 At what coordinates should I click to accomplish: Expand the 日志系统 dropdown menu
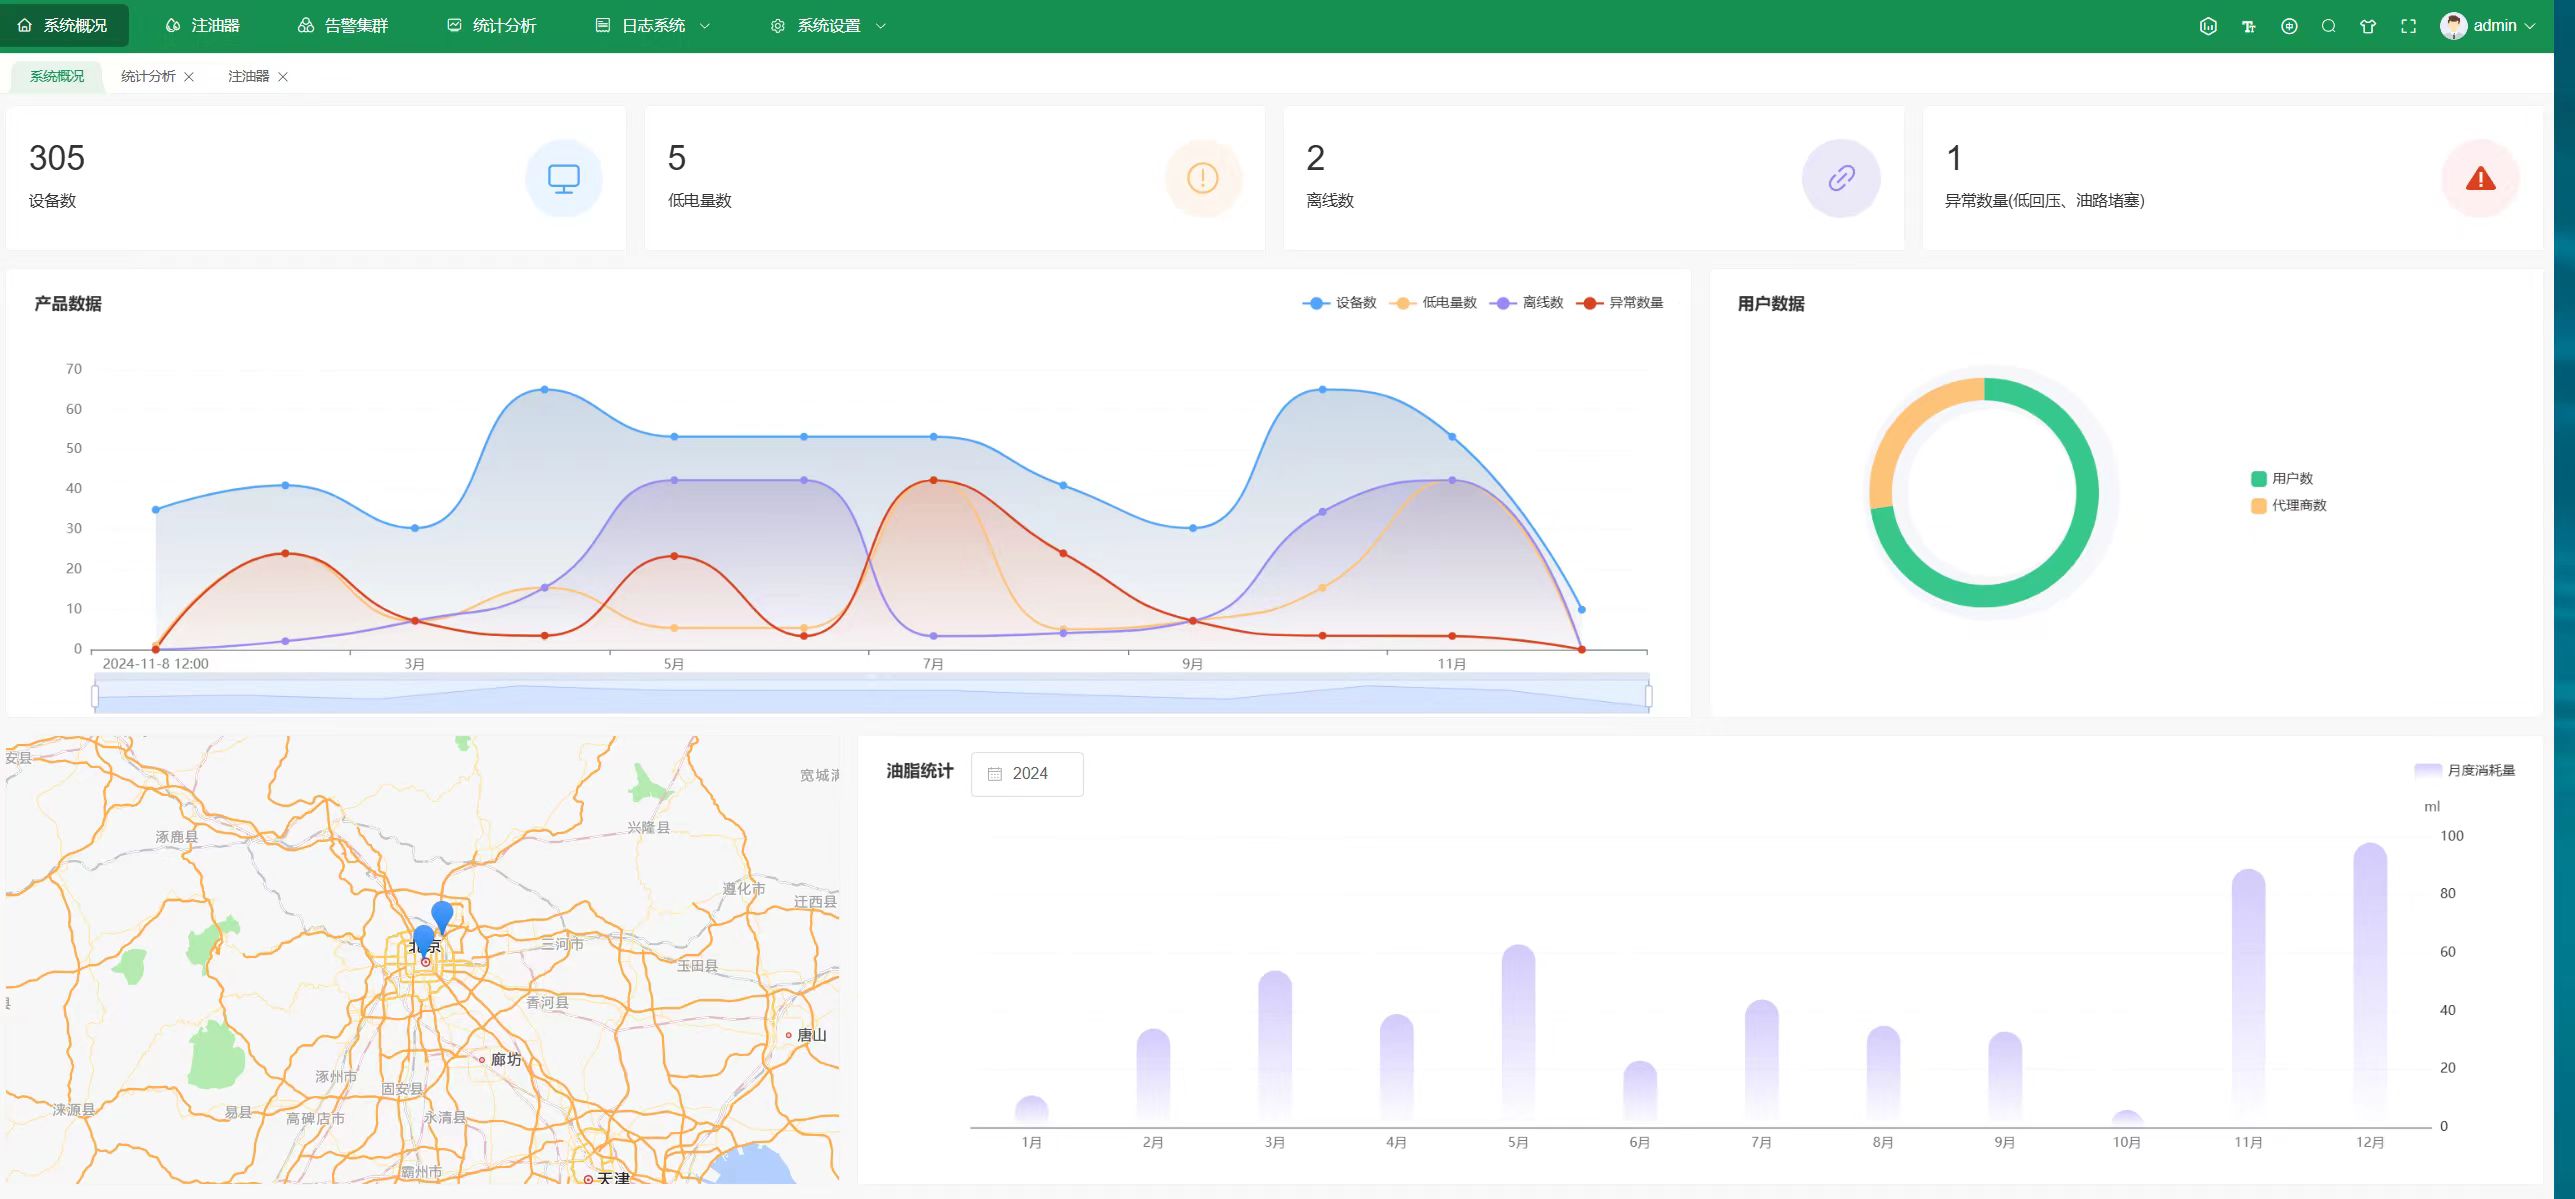point(652,26)
